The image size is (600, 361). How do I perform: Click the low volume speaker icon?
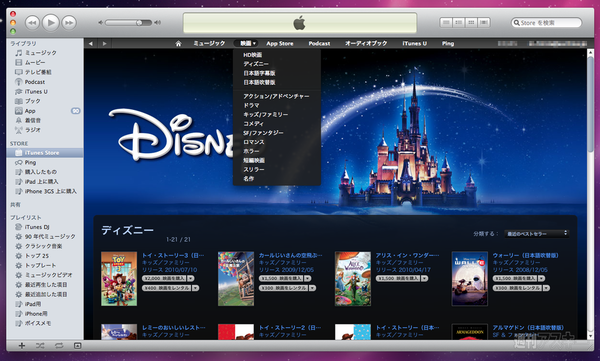tap(101, 23)
